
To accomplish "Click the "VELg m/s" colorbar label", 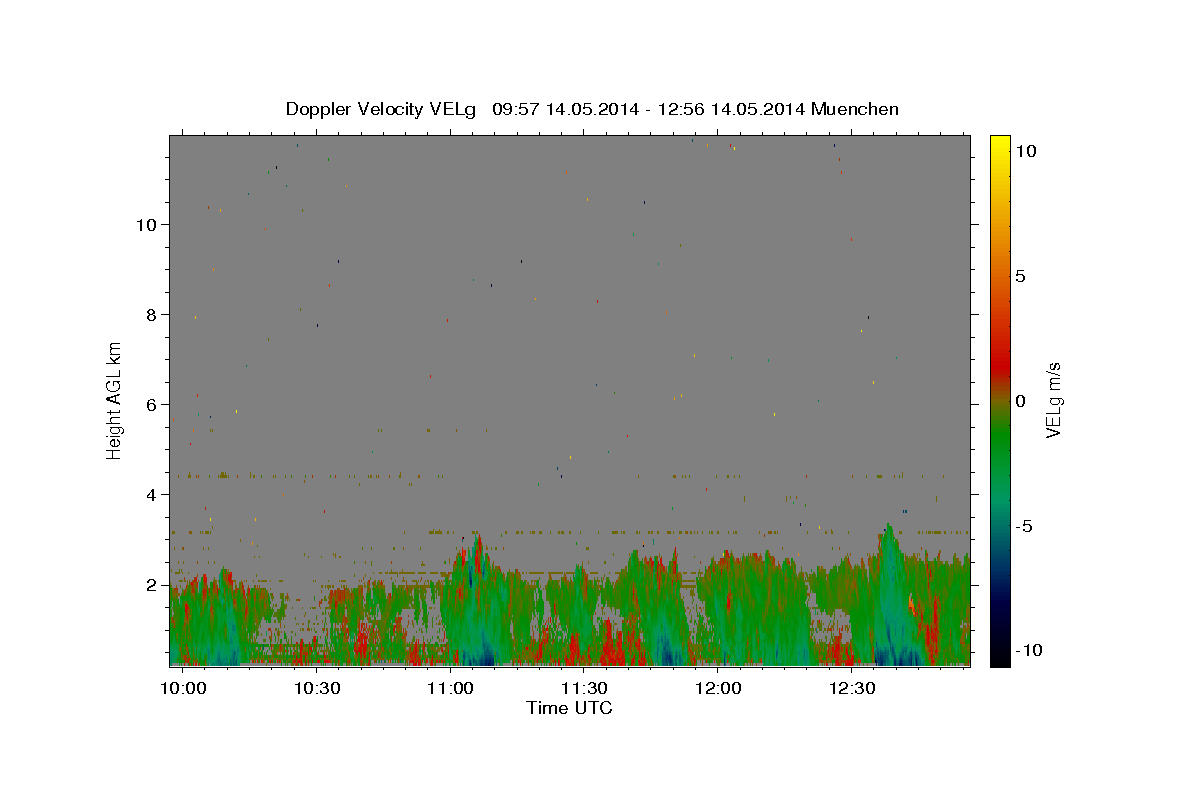I will pos(1053,400).
